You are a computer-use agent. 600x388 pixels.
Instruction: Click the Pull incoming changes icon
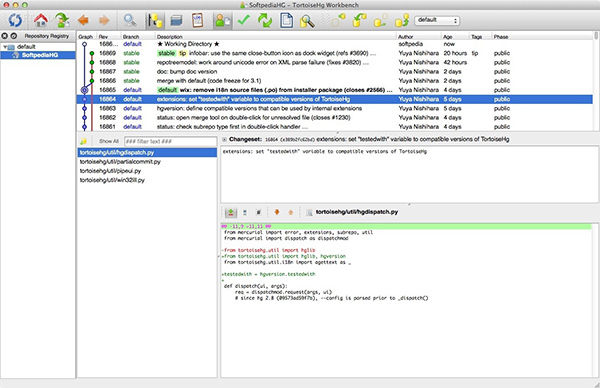coord(359,20)
